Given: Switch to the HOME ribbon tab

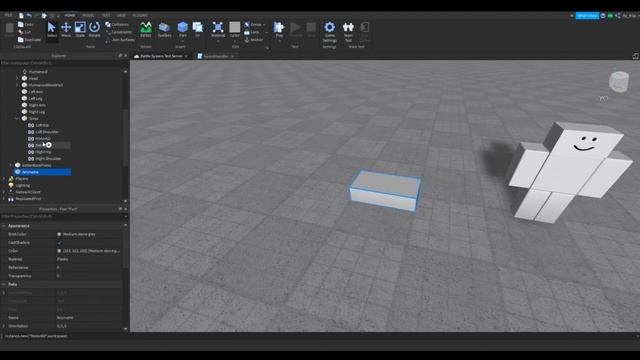Looking at the screenshot, I should 70,15.
